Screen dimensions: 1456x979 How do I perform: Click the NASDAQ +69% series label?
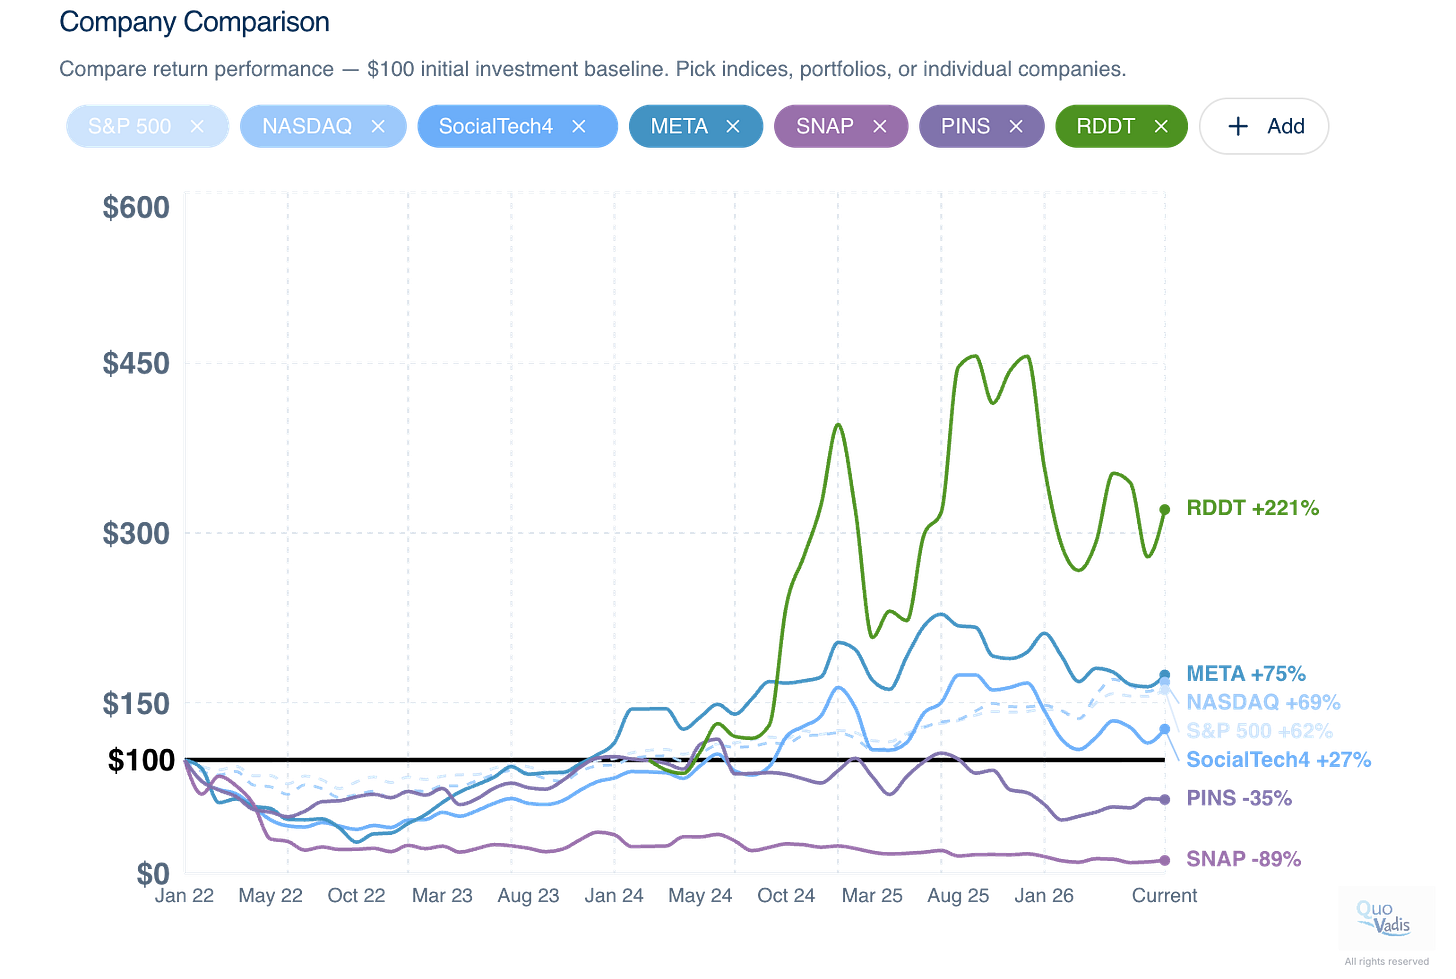(x=1263, y=702)
